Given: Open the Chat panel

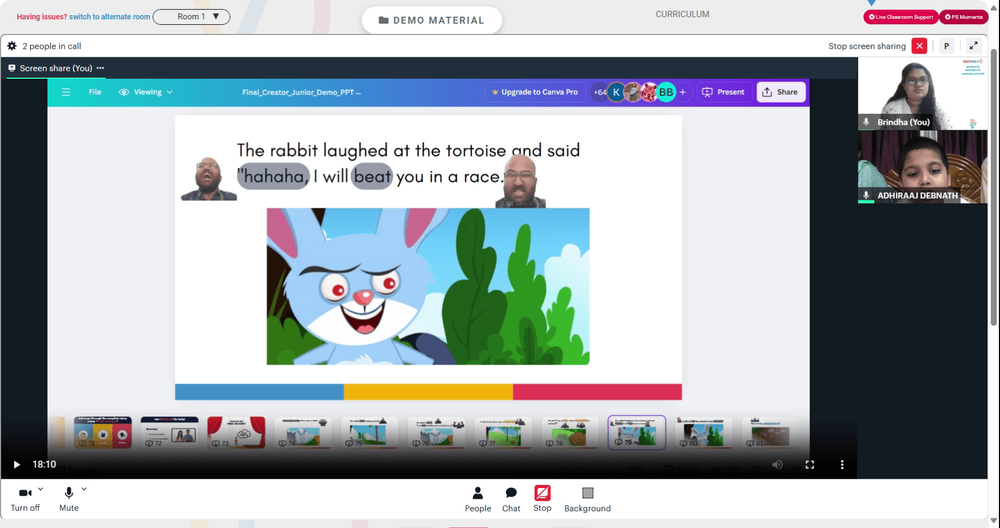Looking at the screenshot, I should point(511,499).
